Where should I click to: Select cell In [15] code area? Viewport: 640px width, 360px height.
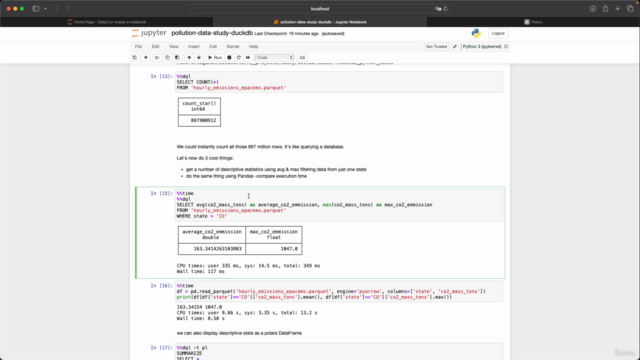(339, 205)
